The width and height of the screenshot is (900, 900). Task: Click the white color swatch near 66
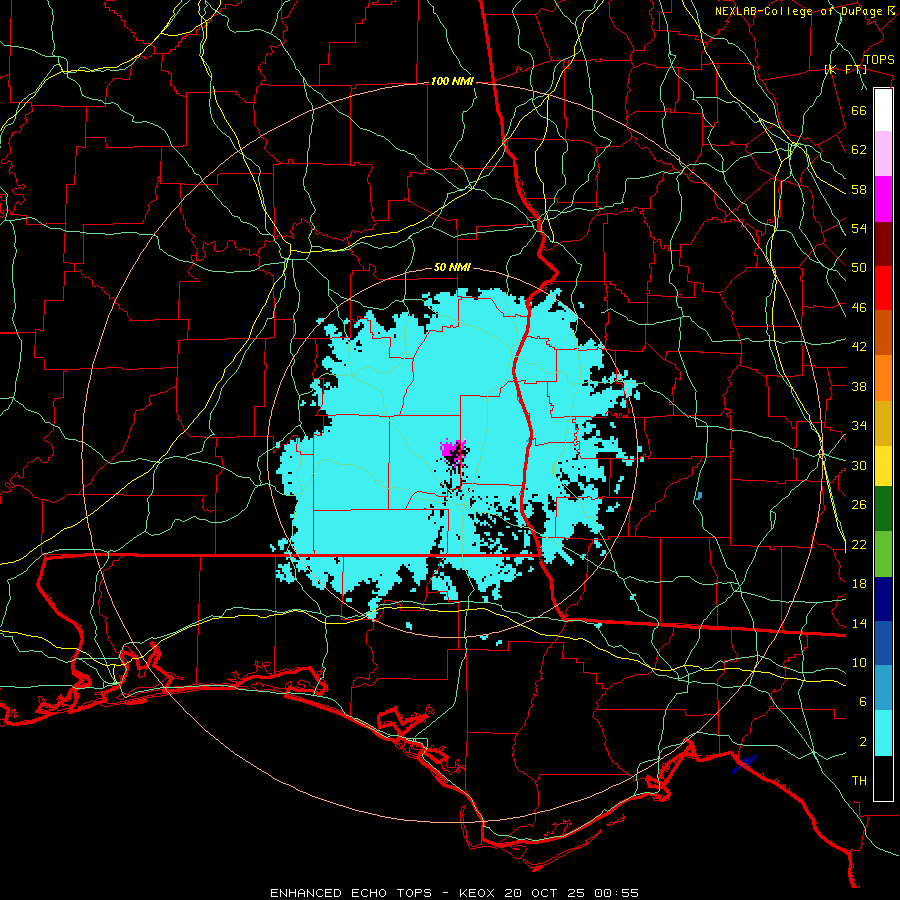[x=883, y=110]
